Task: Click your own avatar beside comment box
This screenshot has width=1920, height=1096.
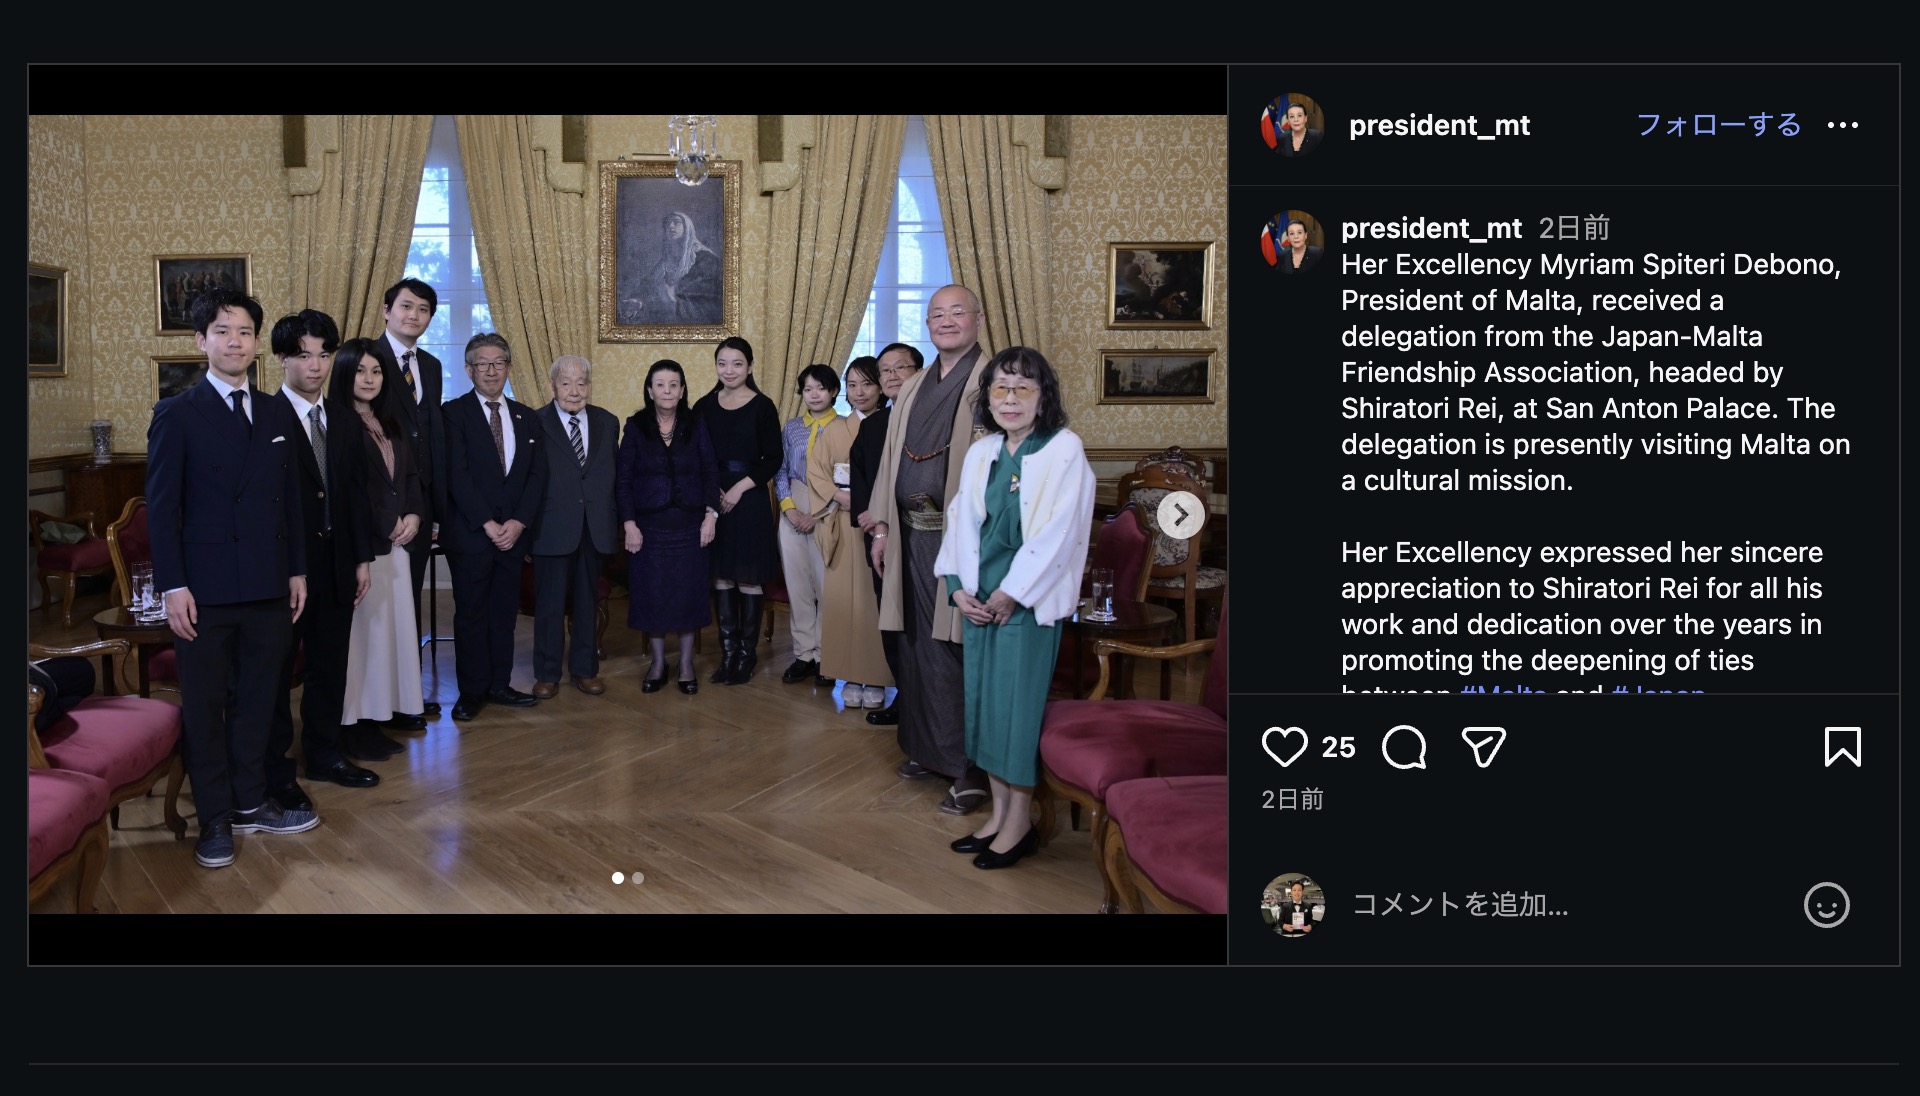Action: pyautogui.click(x=1292, y=905)
